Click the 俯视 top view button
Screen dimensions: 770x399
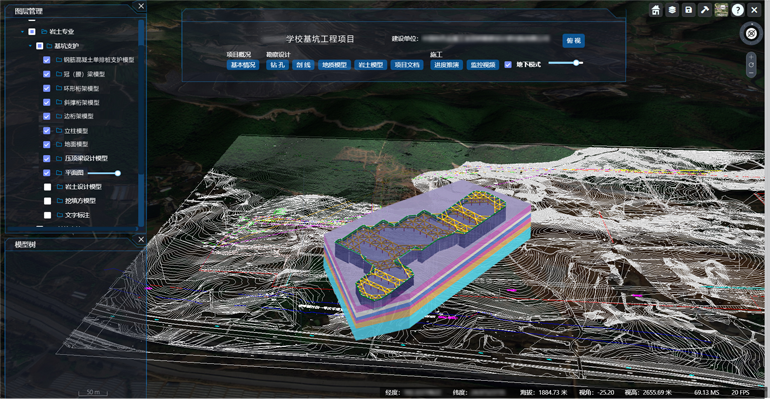(574, 41)
